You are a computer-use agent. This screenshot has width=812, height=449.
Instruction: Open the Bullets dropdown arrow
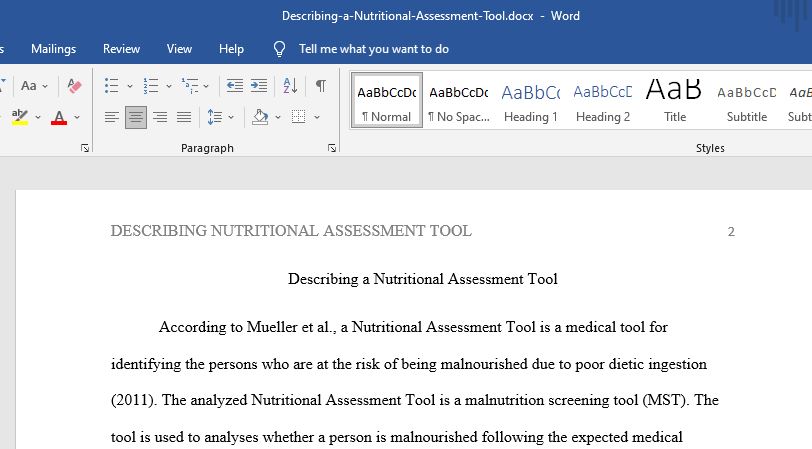(x=130, y=86)
